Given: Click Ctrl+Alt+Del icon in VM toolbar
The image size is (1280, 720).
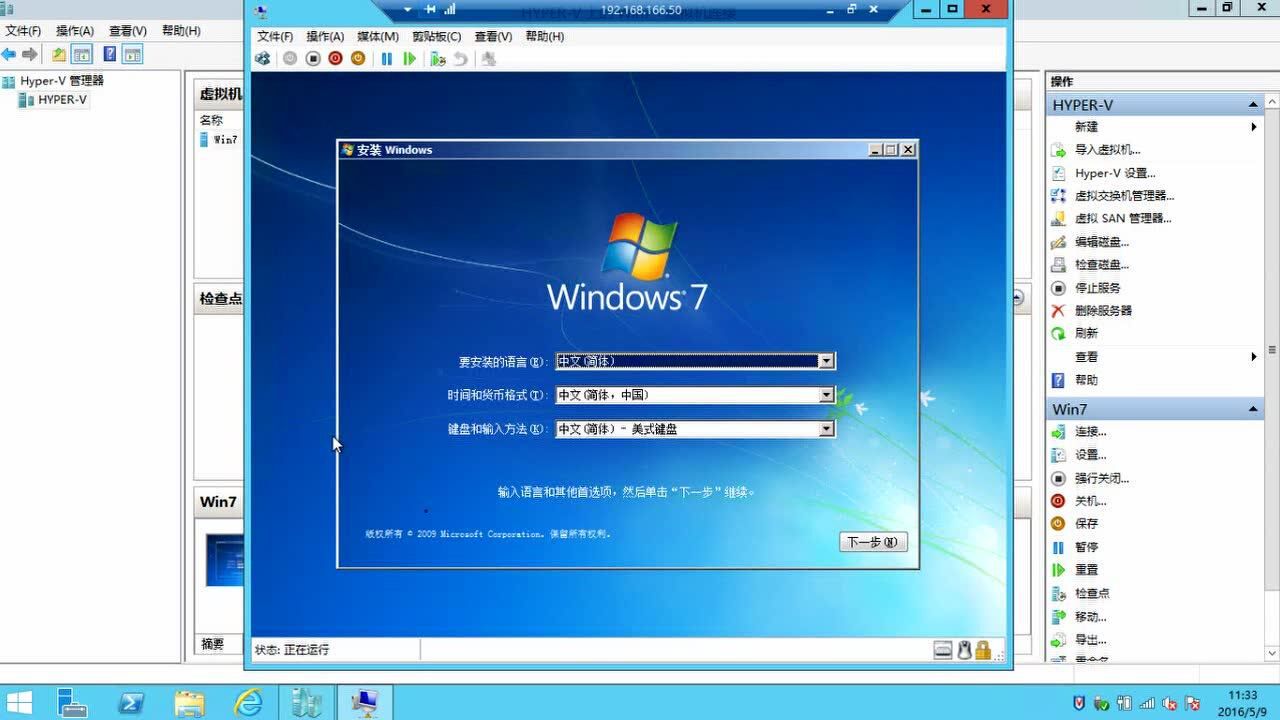Looking at the screenshot, I should [263, 59].
